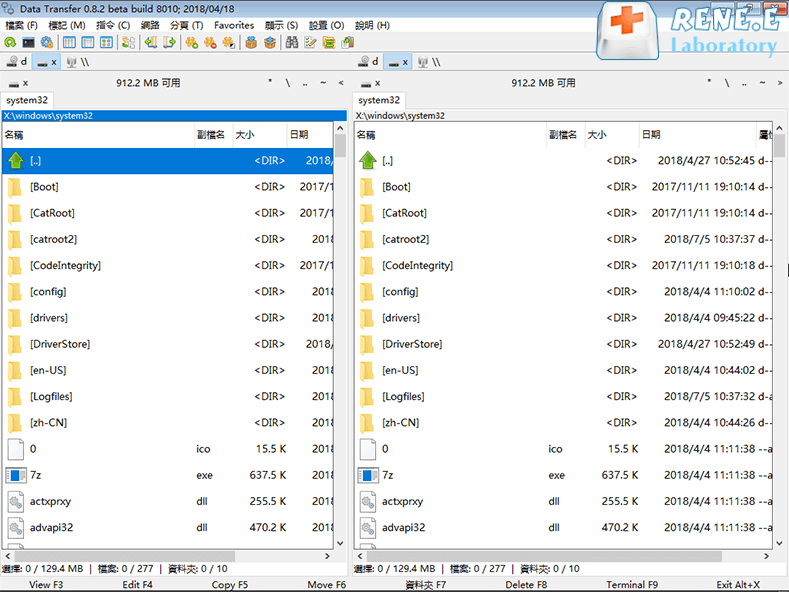Open the options gear toolbar icon
Viewport: 789px width, 592px height.
(47, 43)
